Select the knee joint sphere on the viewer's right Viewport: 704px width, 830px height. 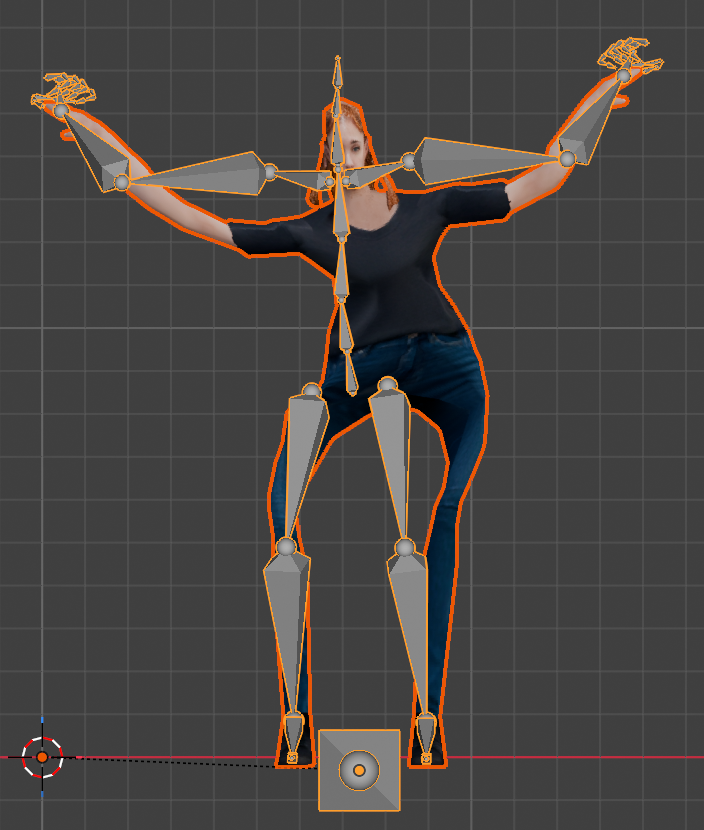(x=404, y=547)
